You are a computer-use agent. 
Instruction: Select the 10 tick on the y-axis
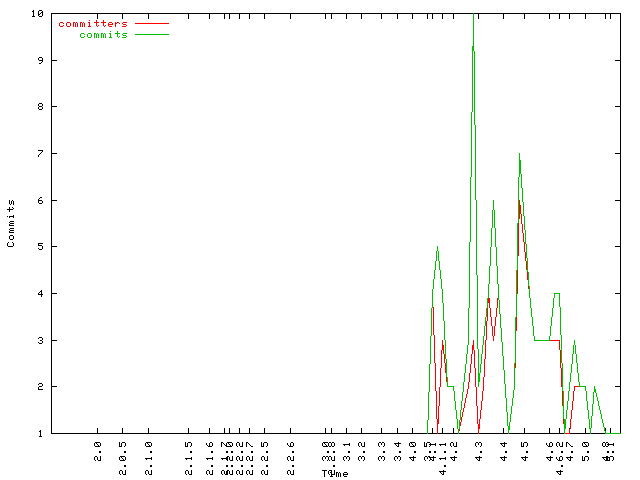(x=36, y=13)
